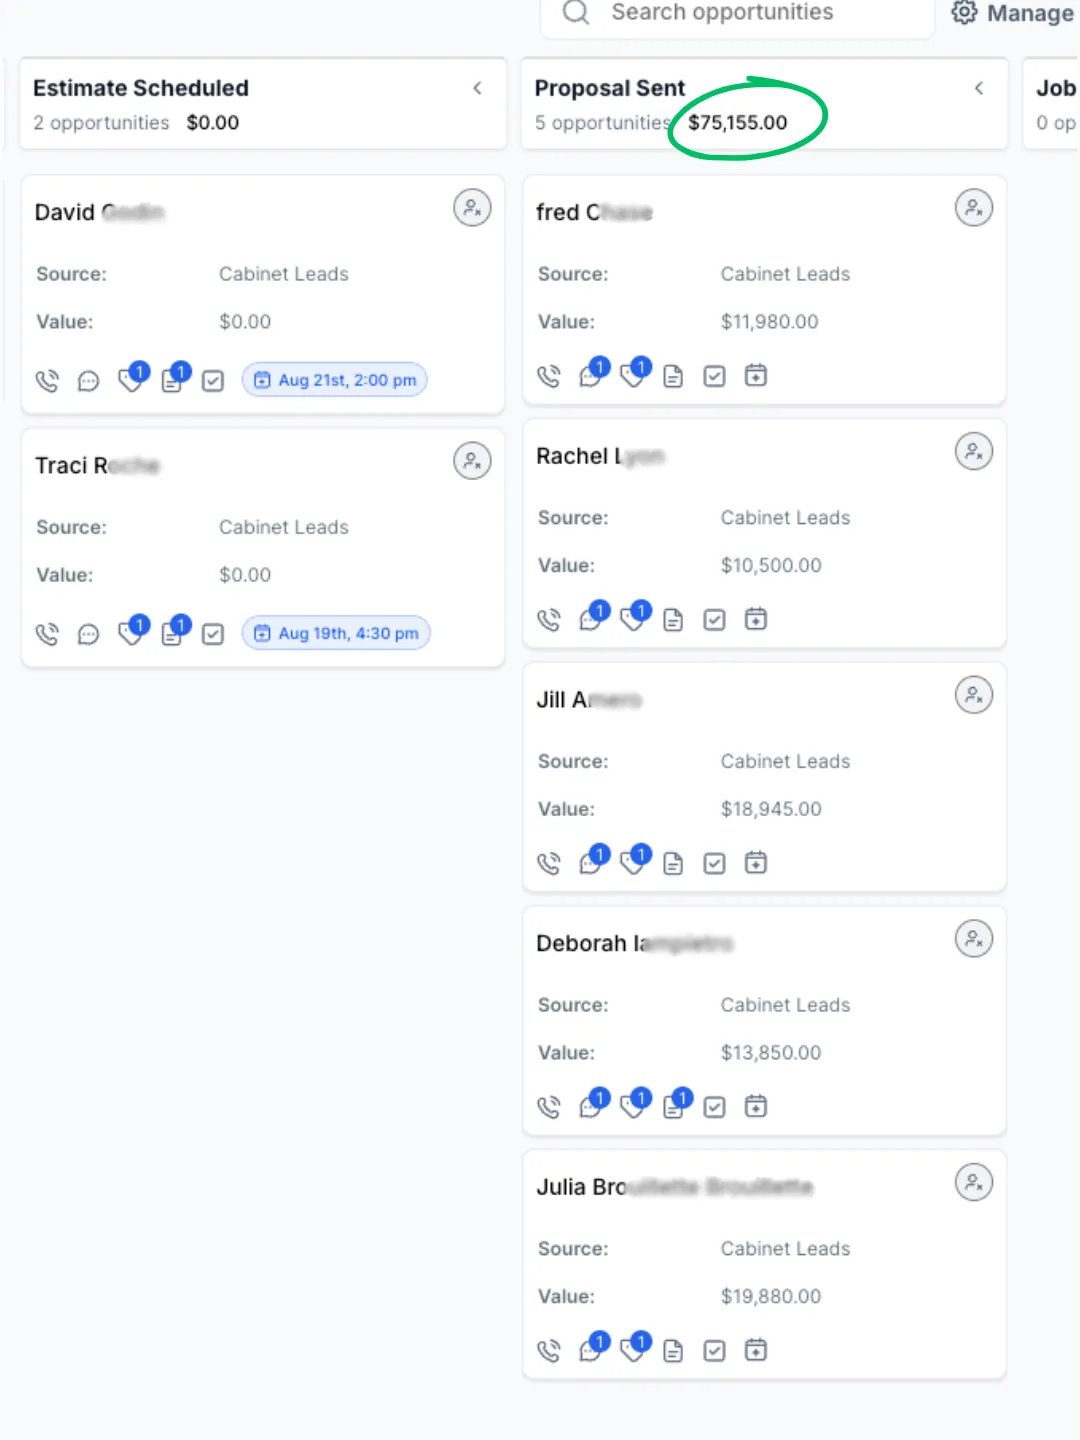The image size is (1080, 1440).
Task: Open the Manage settings menu
Action: 1014,13
